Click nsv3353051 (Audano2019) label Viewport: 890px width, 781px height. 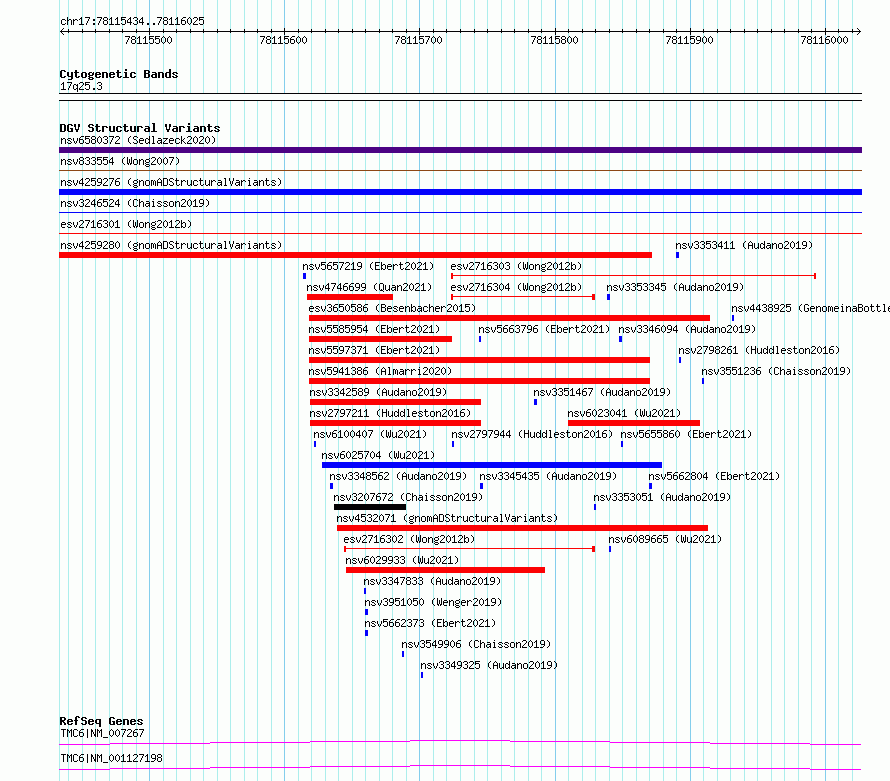pyautogui.click(x=662, y=497)
